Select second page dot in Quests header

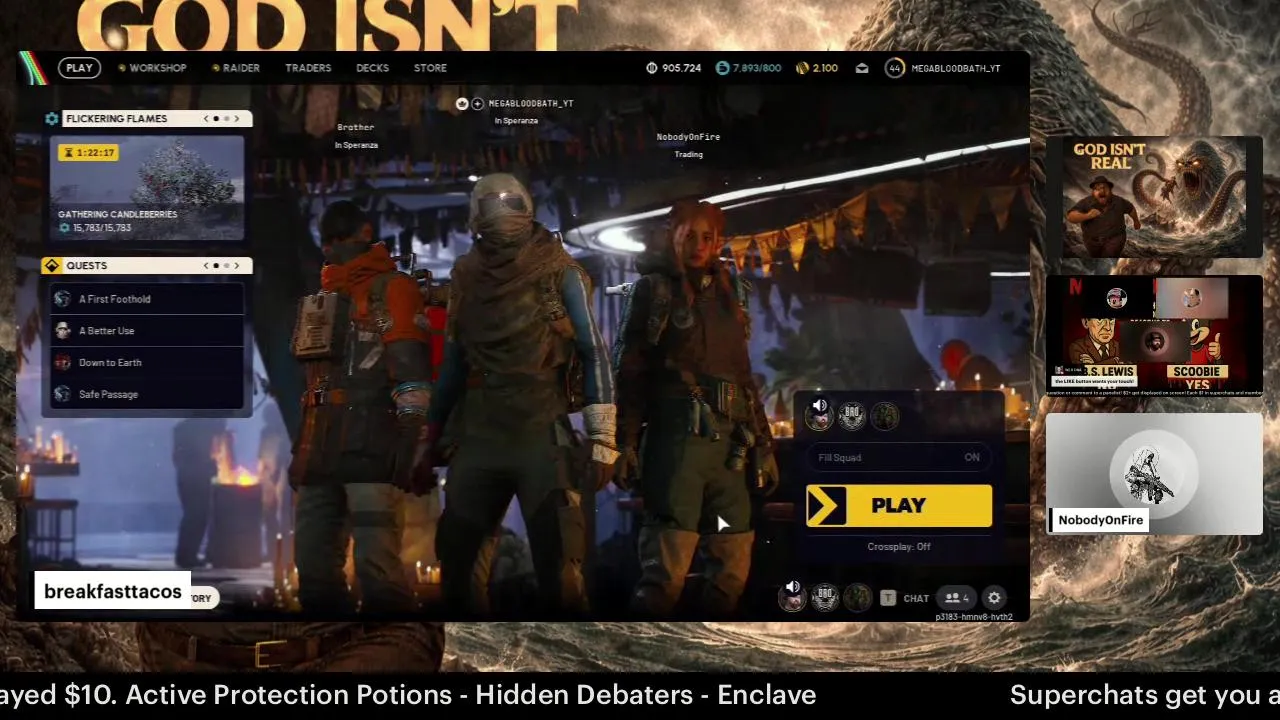coord(226,266)
